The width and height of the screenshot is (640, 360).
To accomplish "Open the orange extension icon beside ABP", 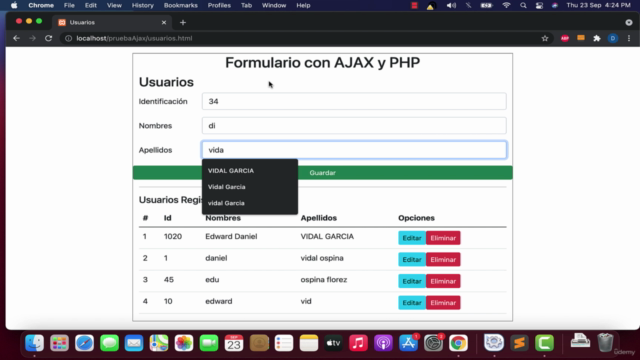I will tap(581, 38).
